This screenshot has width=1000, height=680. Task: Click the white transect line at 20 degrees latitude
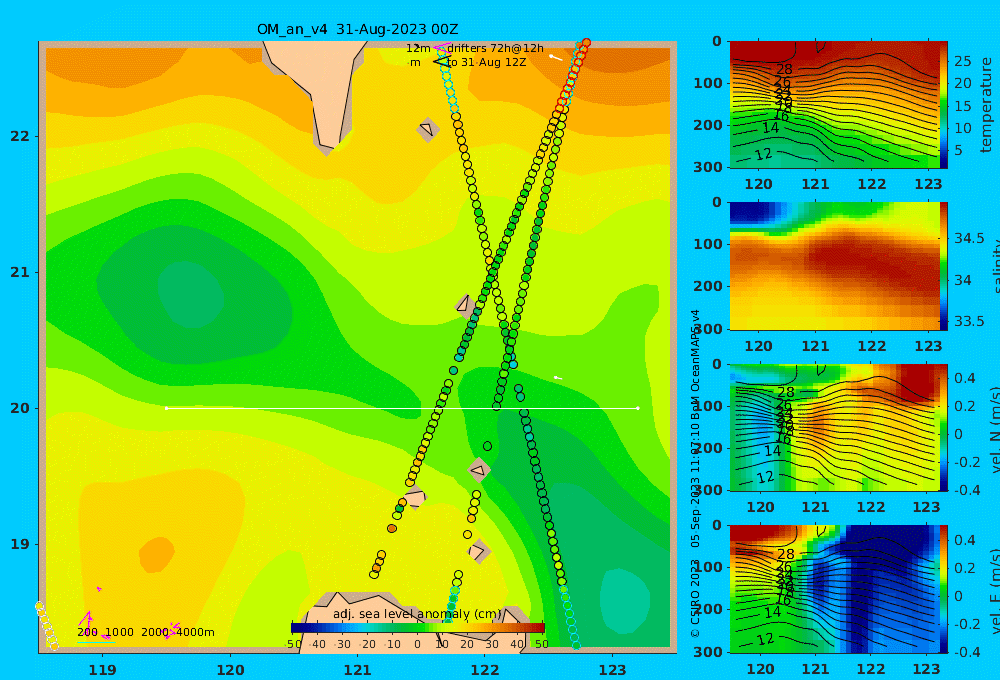point(402,408)
